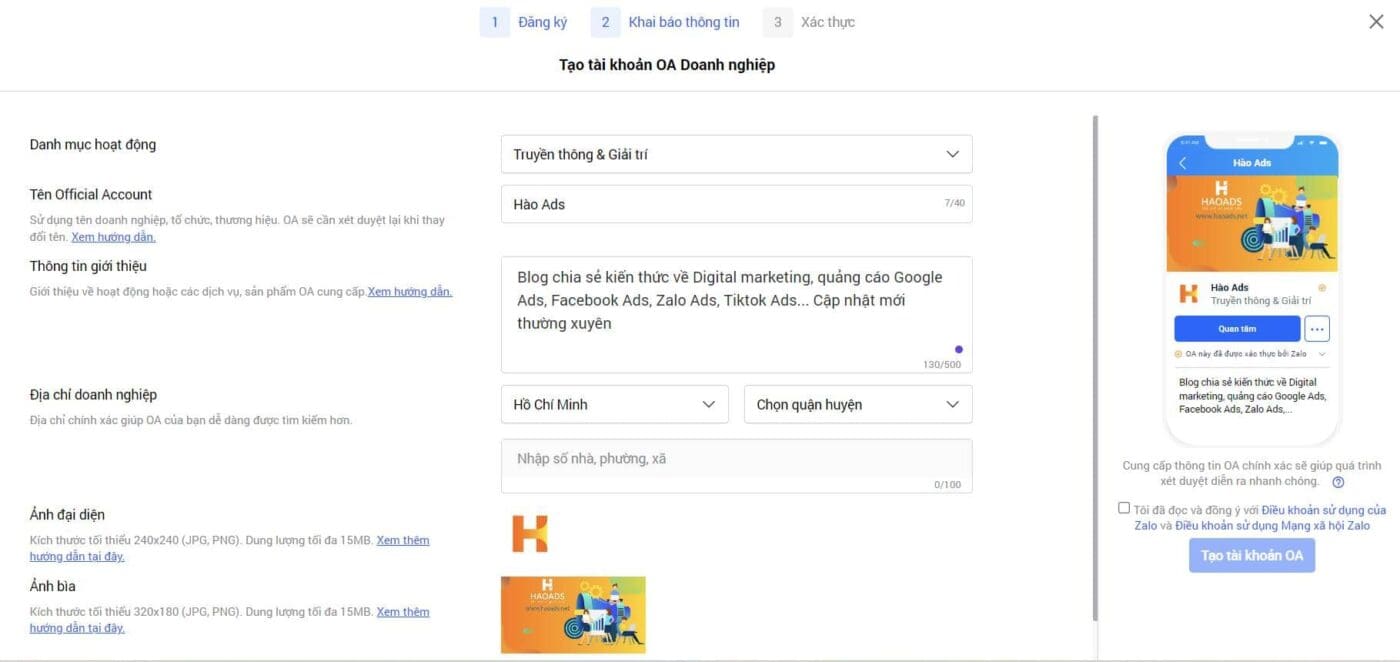Click the step 1 number badge
This screenshot has width=1400, height=662.
pyautogui.click(x=494, y=22)
